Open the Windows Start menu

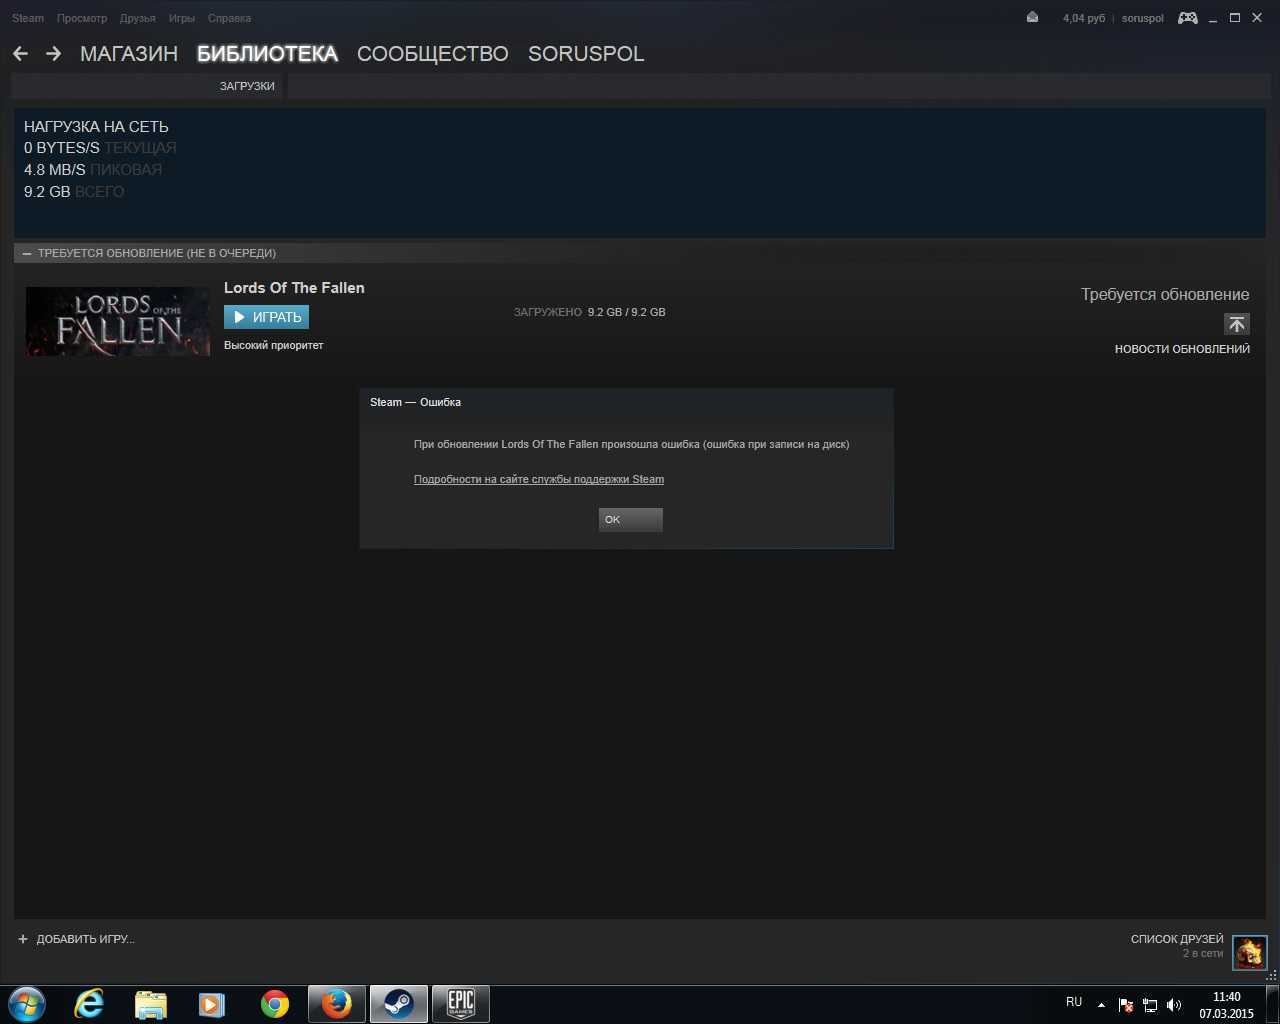(x=26, y=1004)
